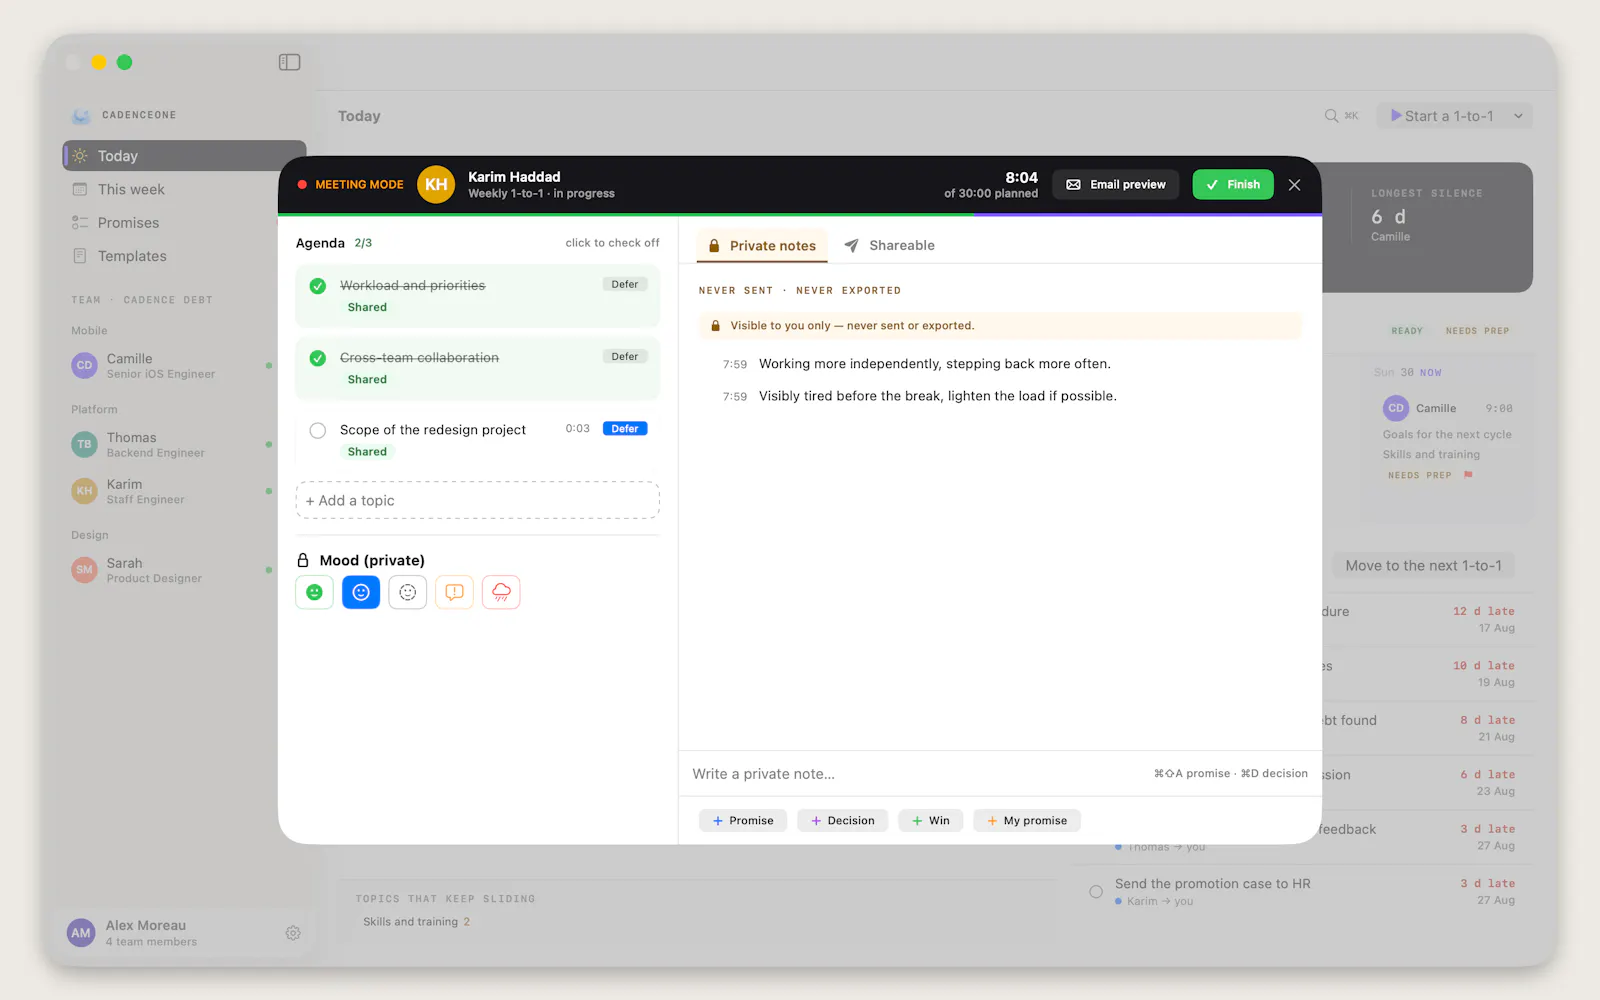Open Thomas Backend Engineer entry
1600x1000 pixels.
[x=171, y=445]
